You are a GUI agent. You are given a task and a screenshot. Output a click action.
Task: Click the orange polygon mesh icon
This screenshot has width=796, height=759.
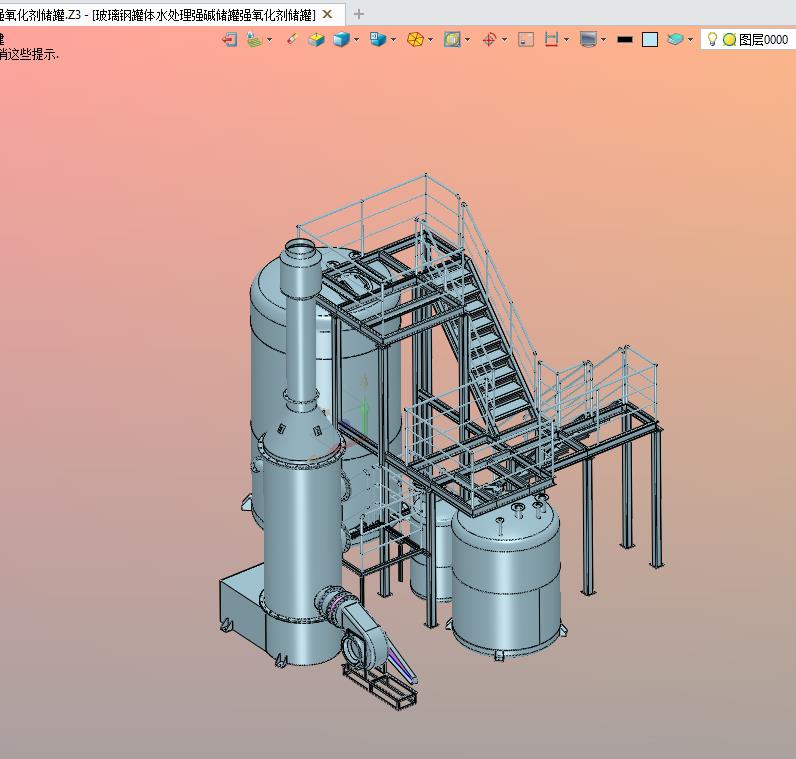(x=415, y=40)
